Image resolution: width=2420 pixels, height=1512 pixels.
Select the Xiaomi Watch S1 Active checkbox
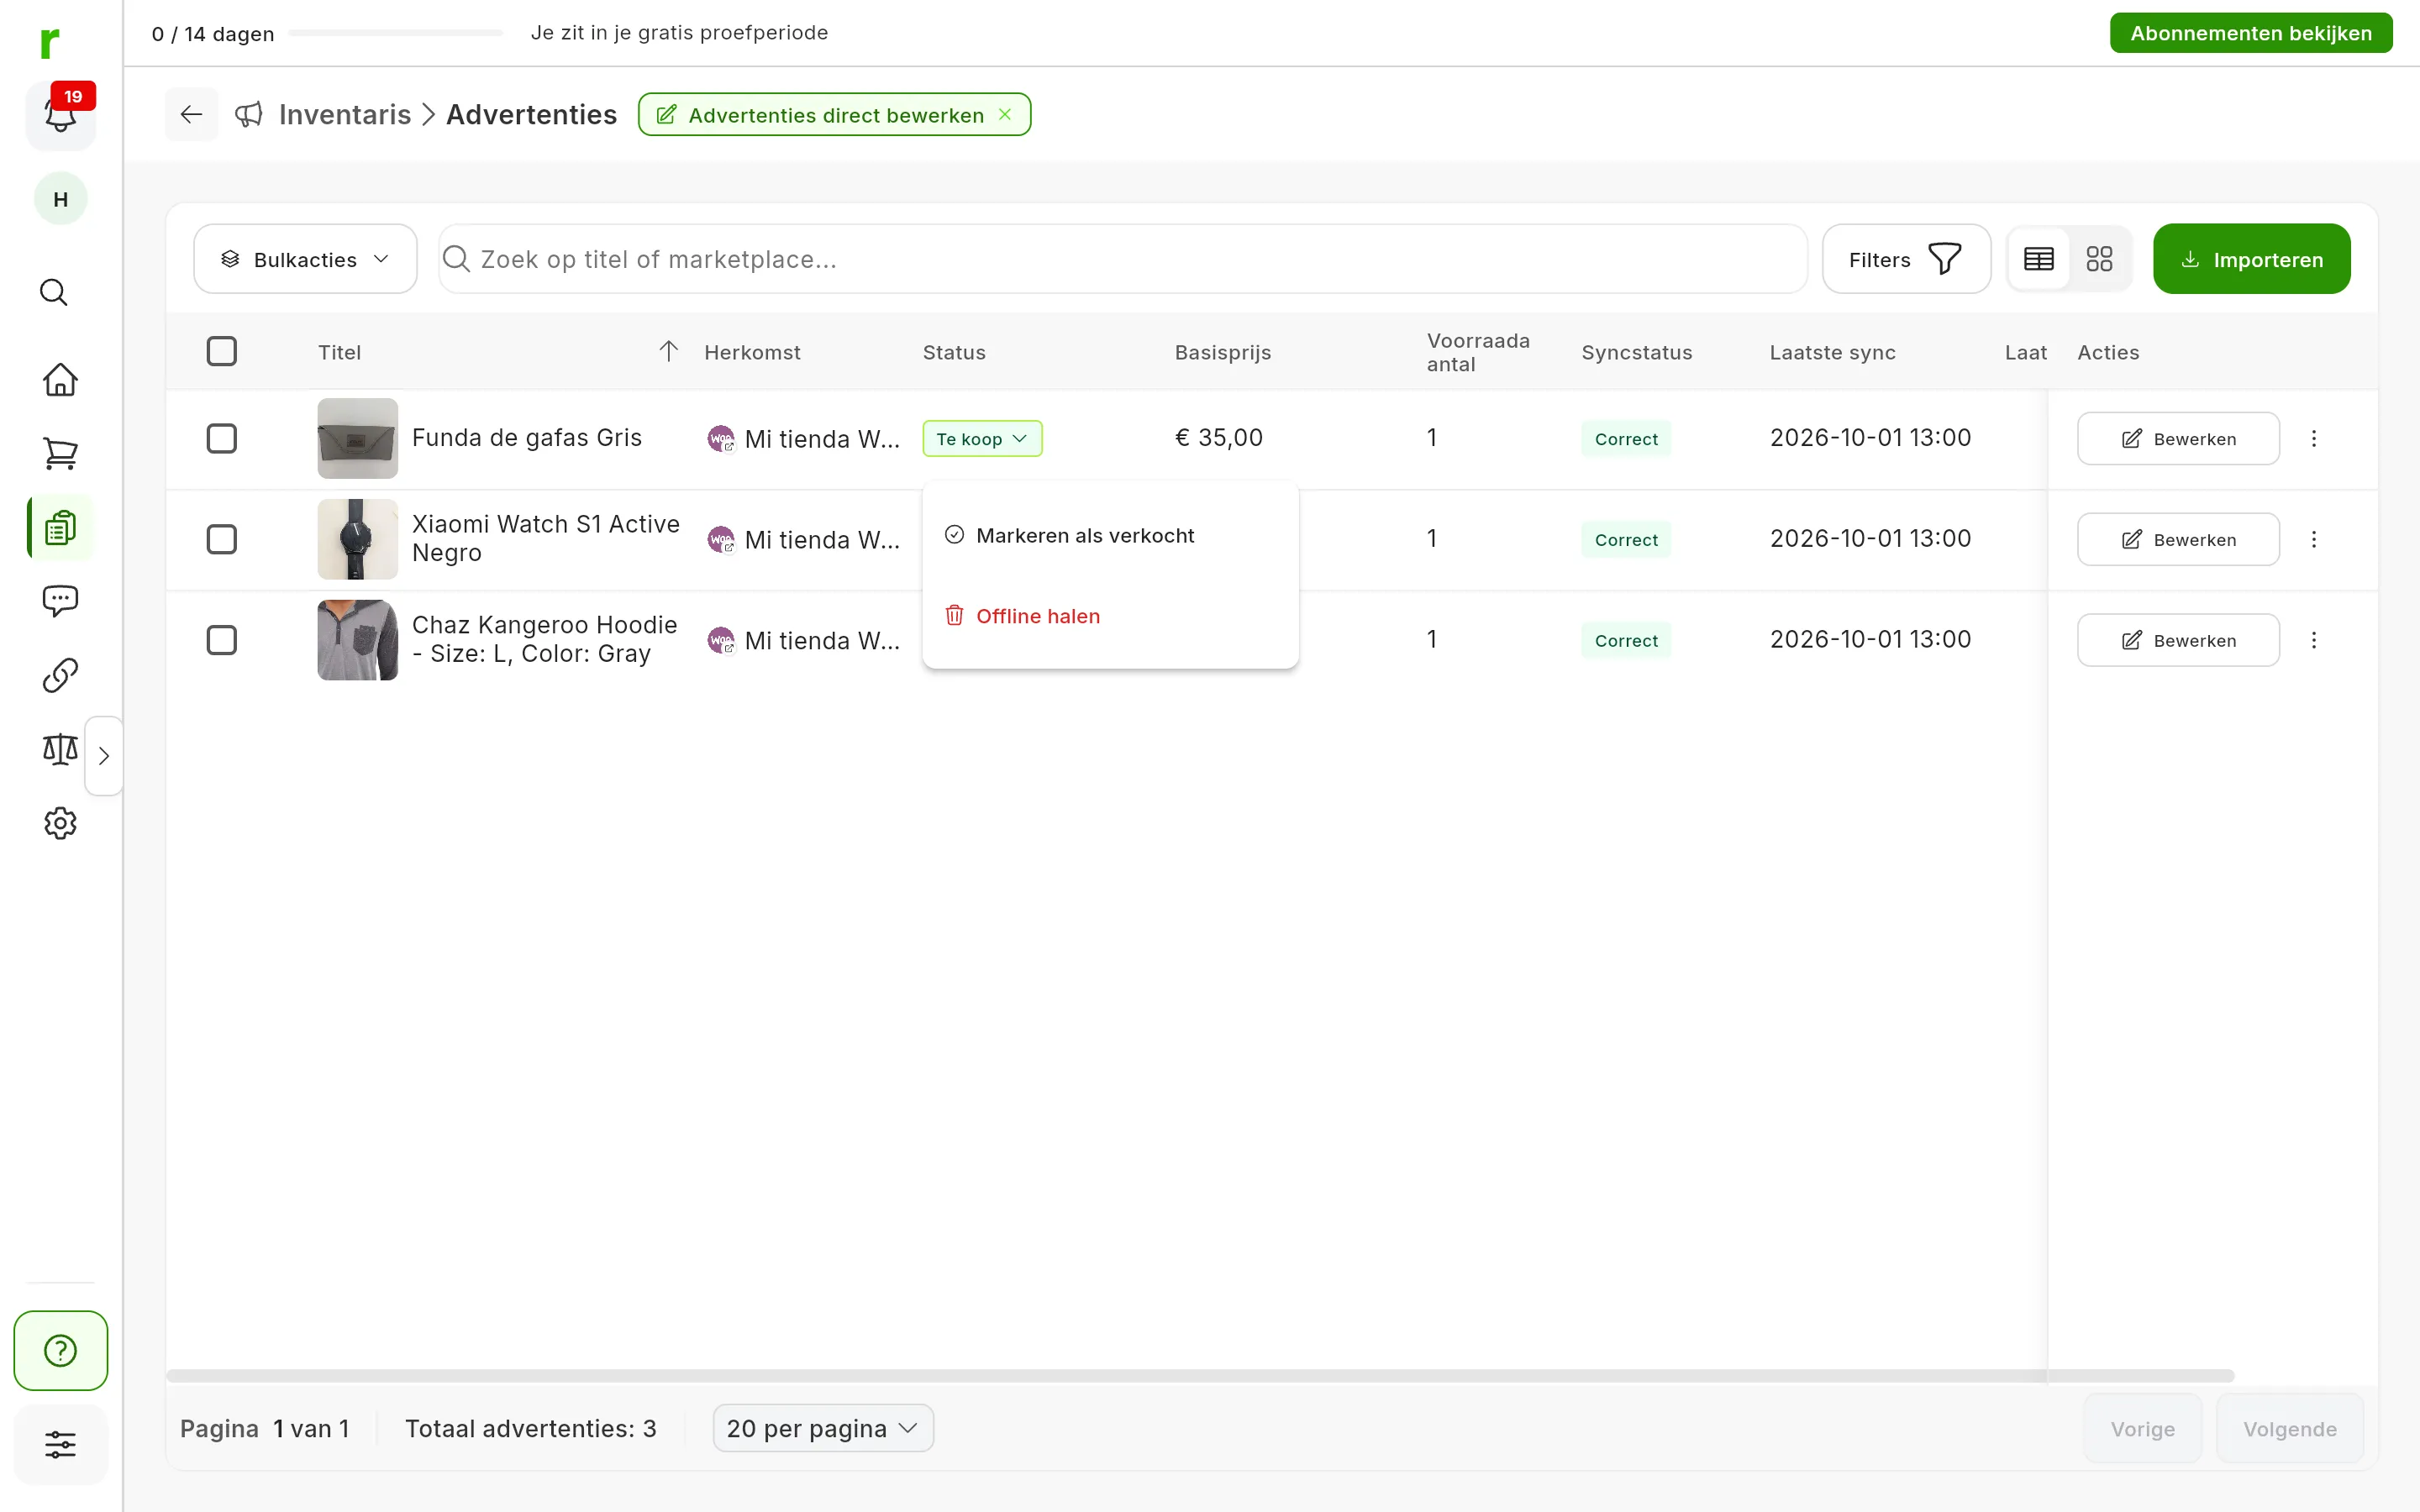(x=221, y=540)
